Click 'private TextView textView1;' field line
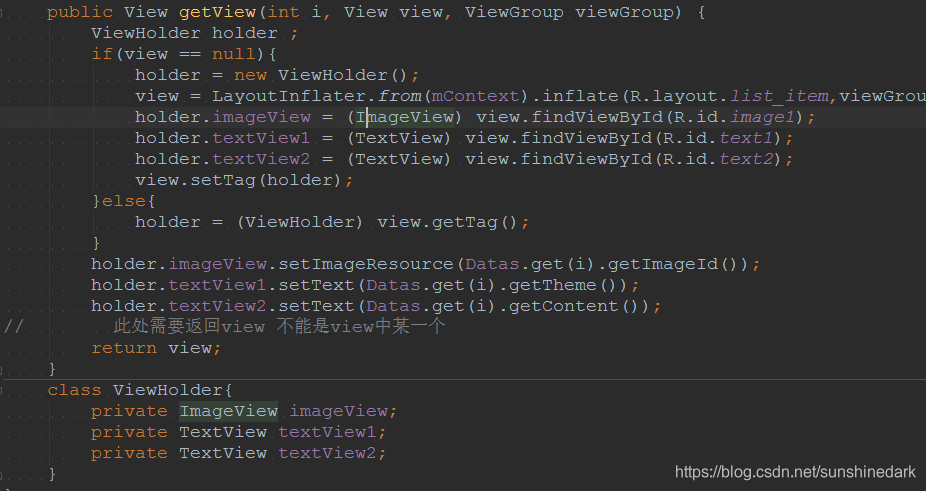The image size is (926, 491). tap(239, 432)
